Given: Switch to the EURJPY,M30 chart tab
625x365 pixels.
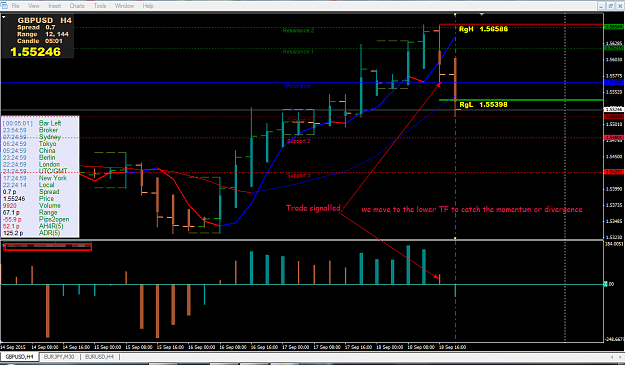Looking at the screenshot, I should tap(59, 357).
